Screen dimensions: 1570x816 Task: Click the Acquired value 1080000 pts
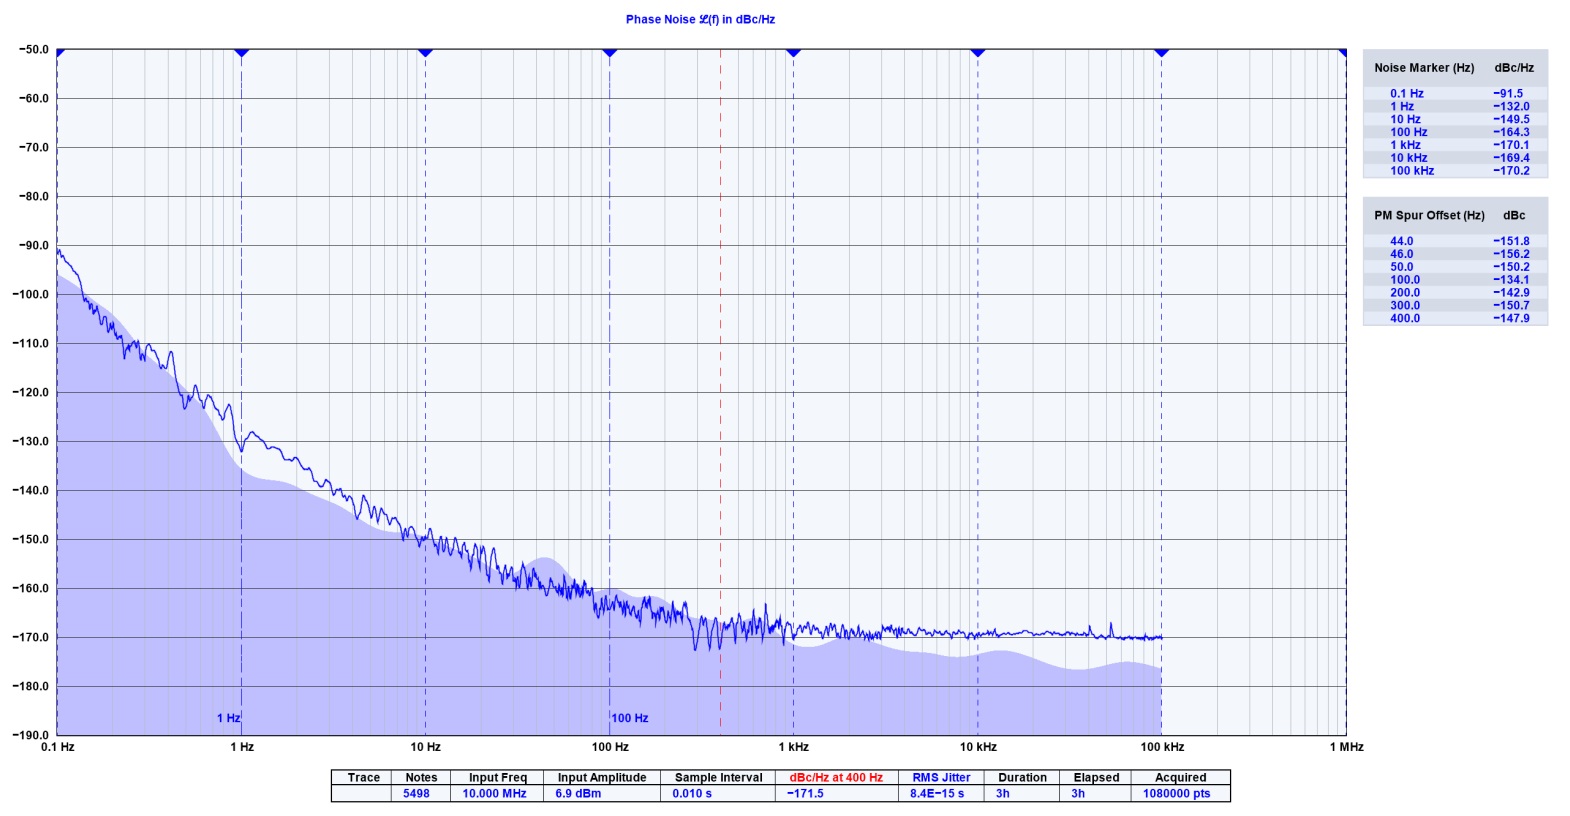click(1176, 793)
